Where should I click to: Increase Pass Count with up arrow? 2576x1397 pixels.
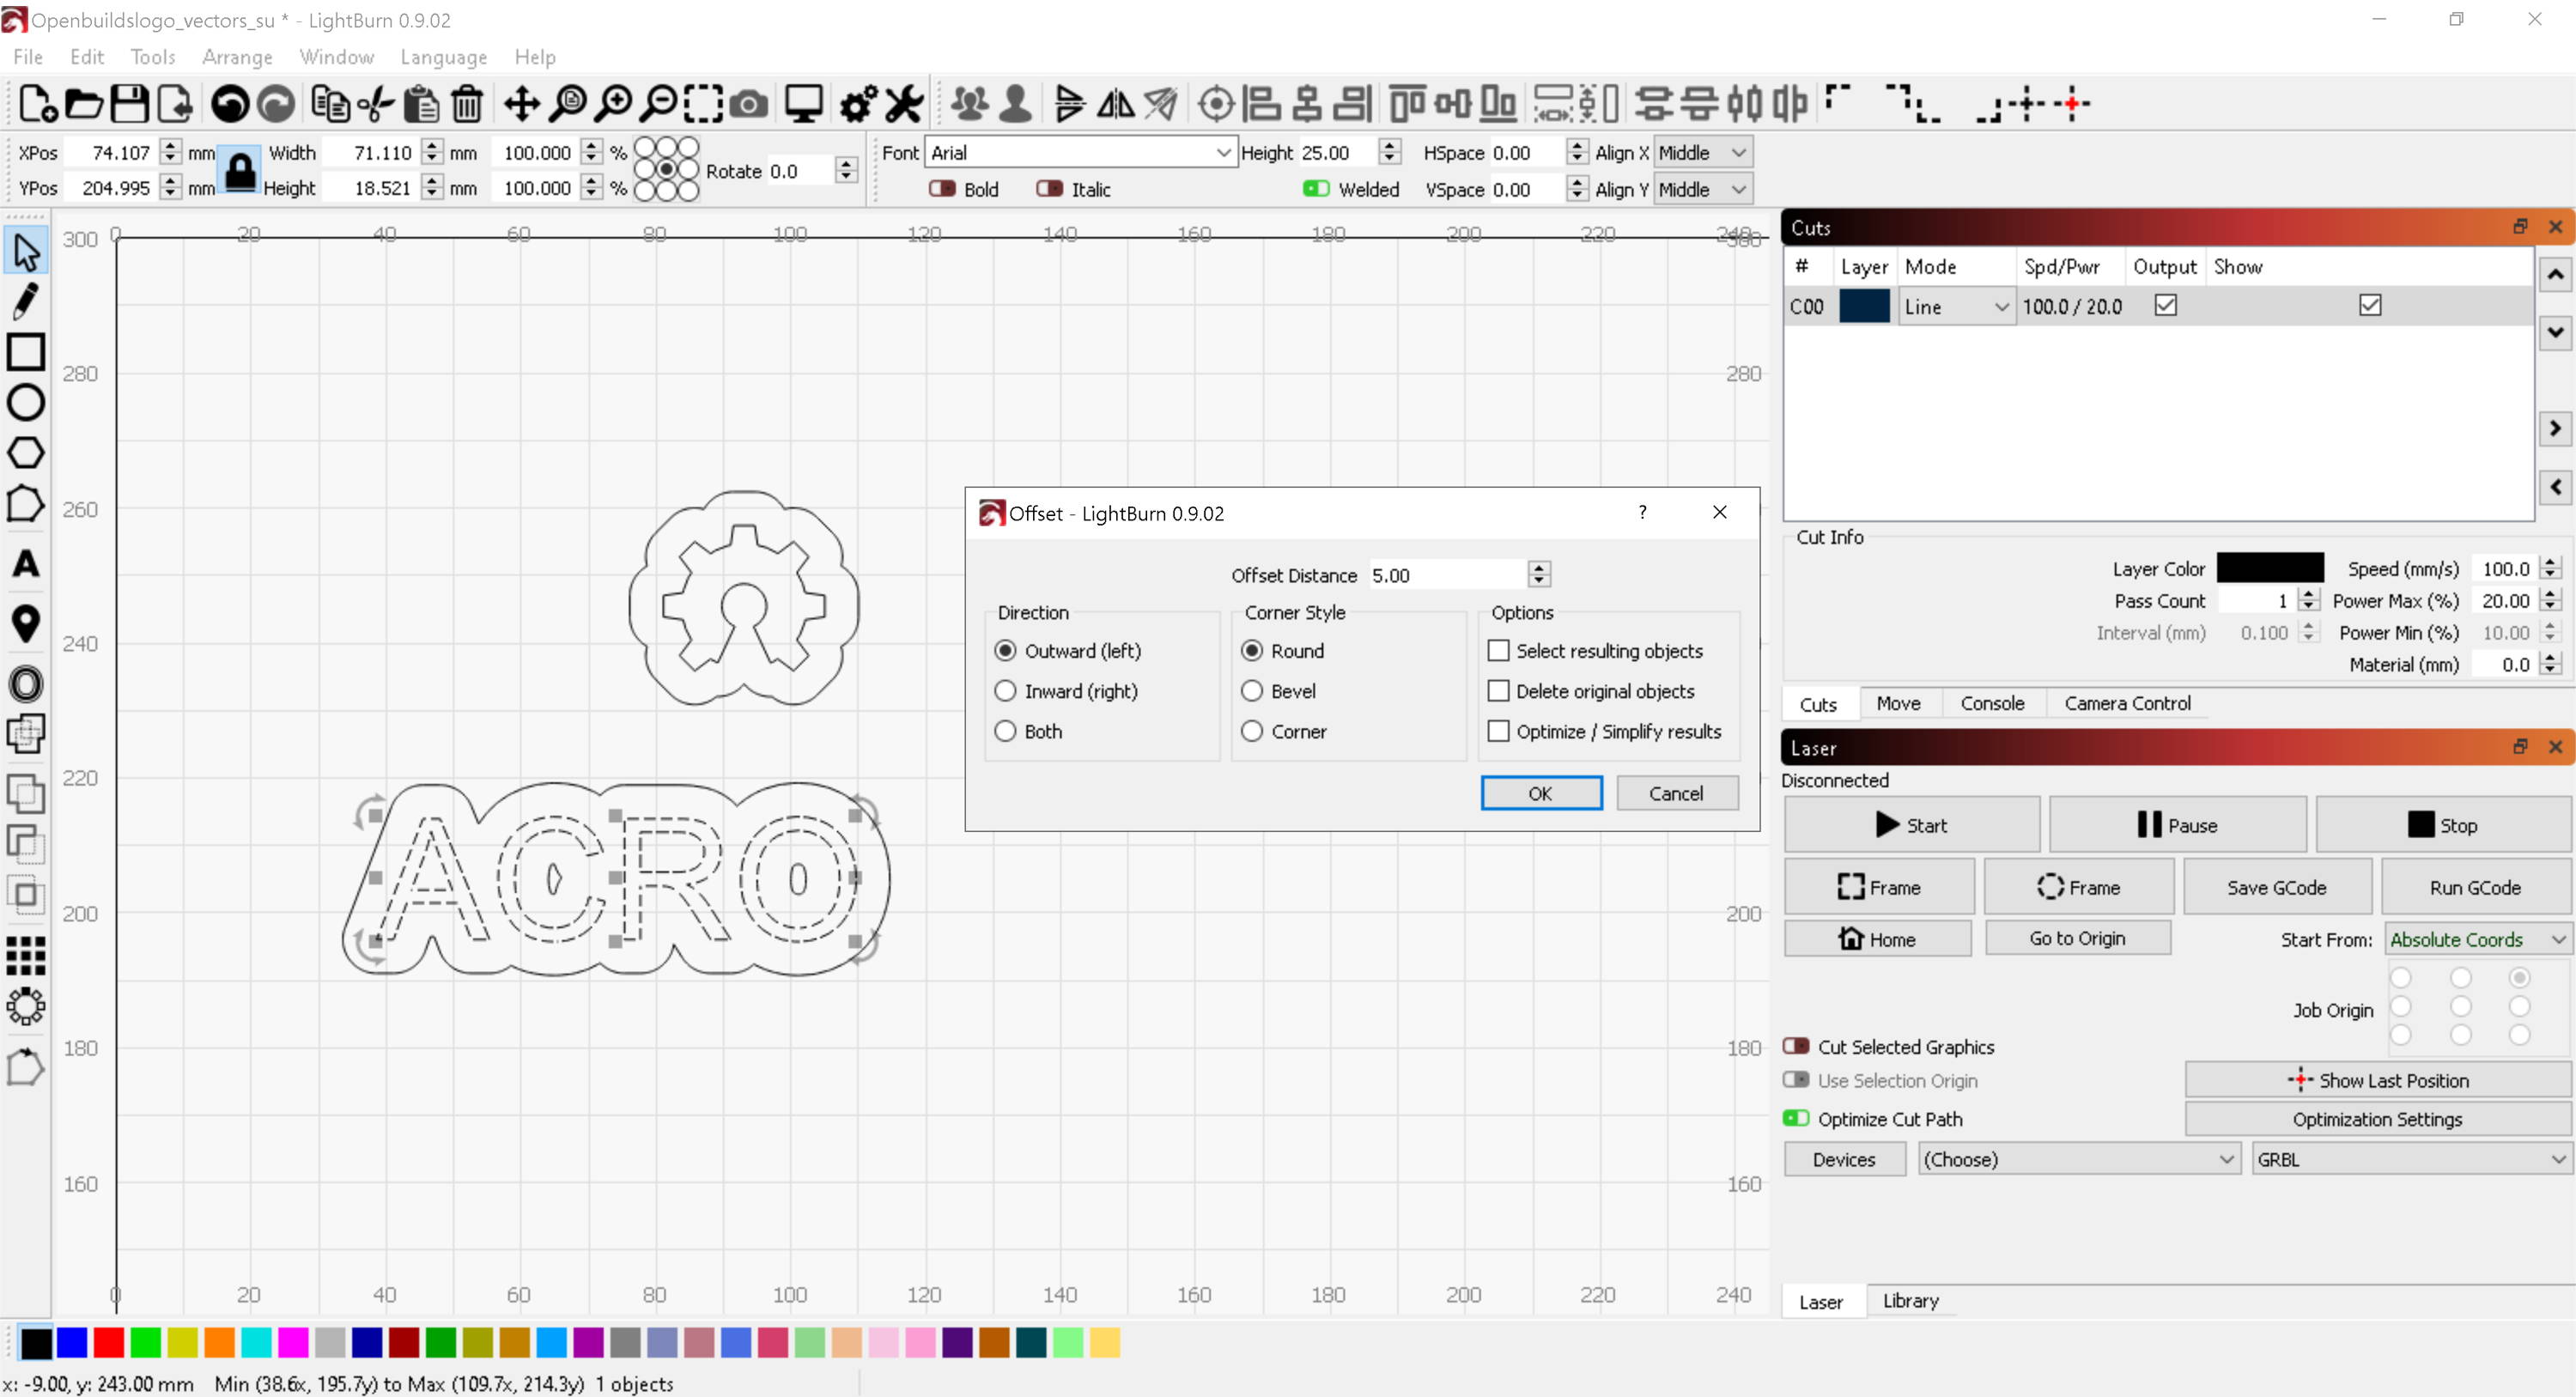click(x=2308, y=593)
